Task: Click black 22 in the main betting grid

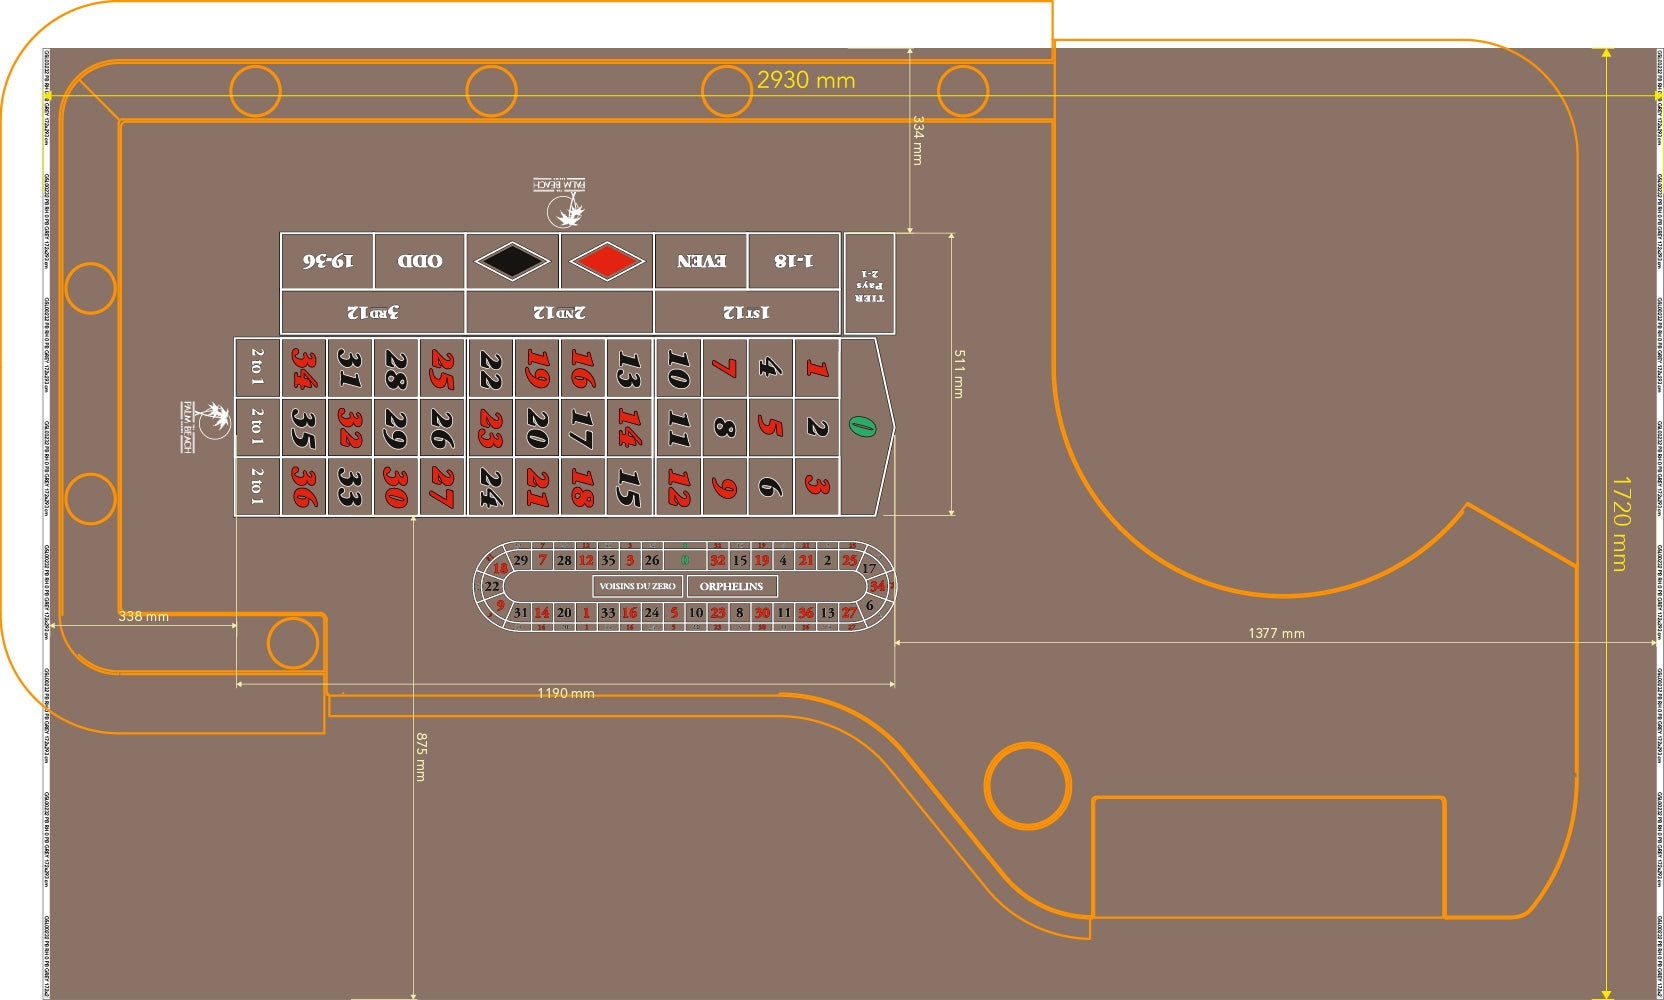Action: 490,368
